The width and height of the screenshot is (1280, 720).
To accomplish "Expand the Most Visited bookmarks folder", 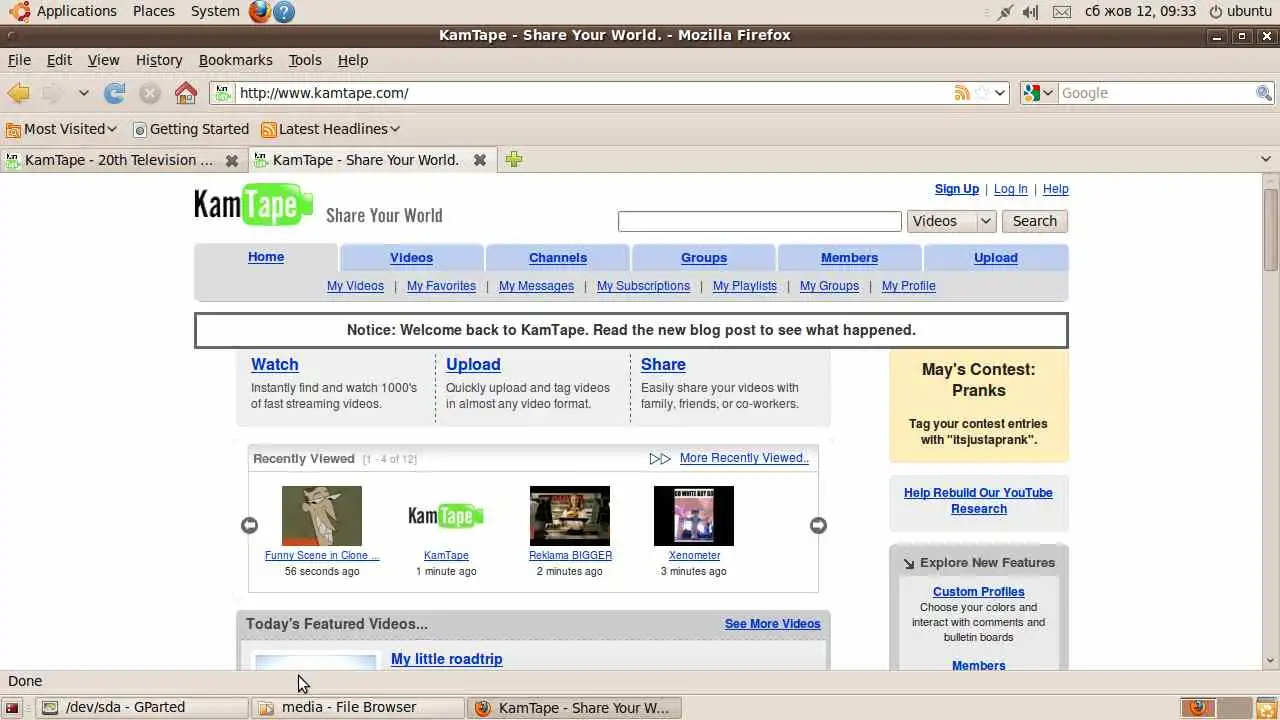I will point(62,129).
